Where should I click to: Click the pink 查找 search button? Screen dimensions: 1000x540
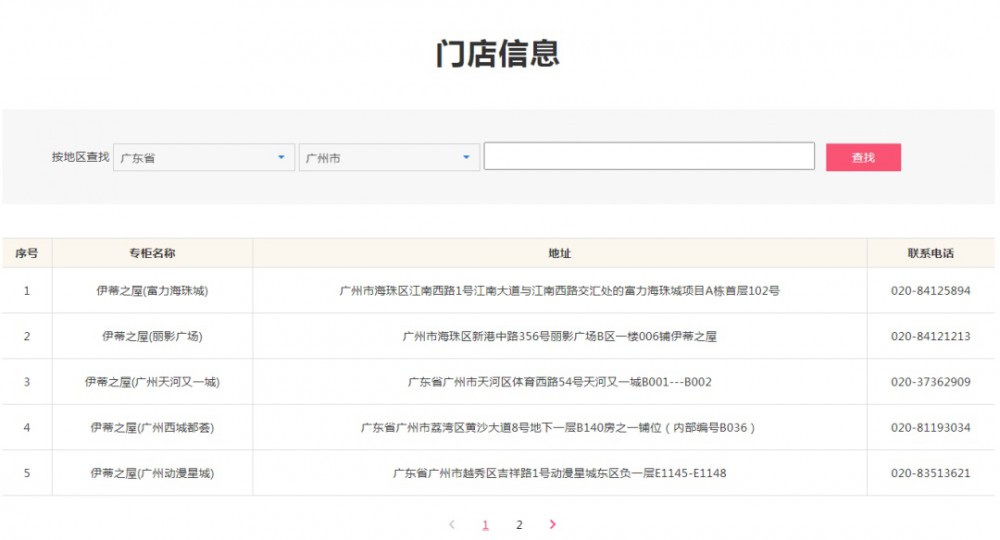863,157
